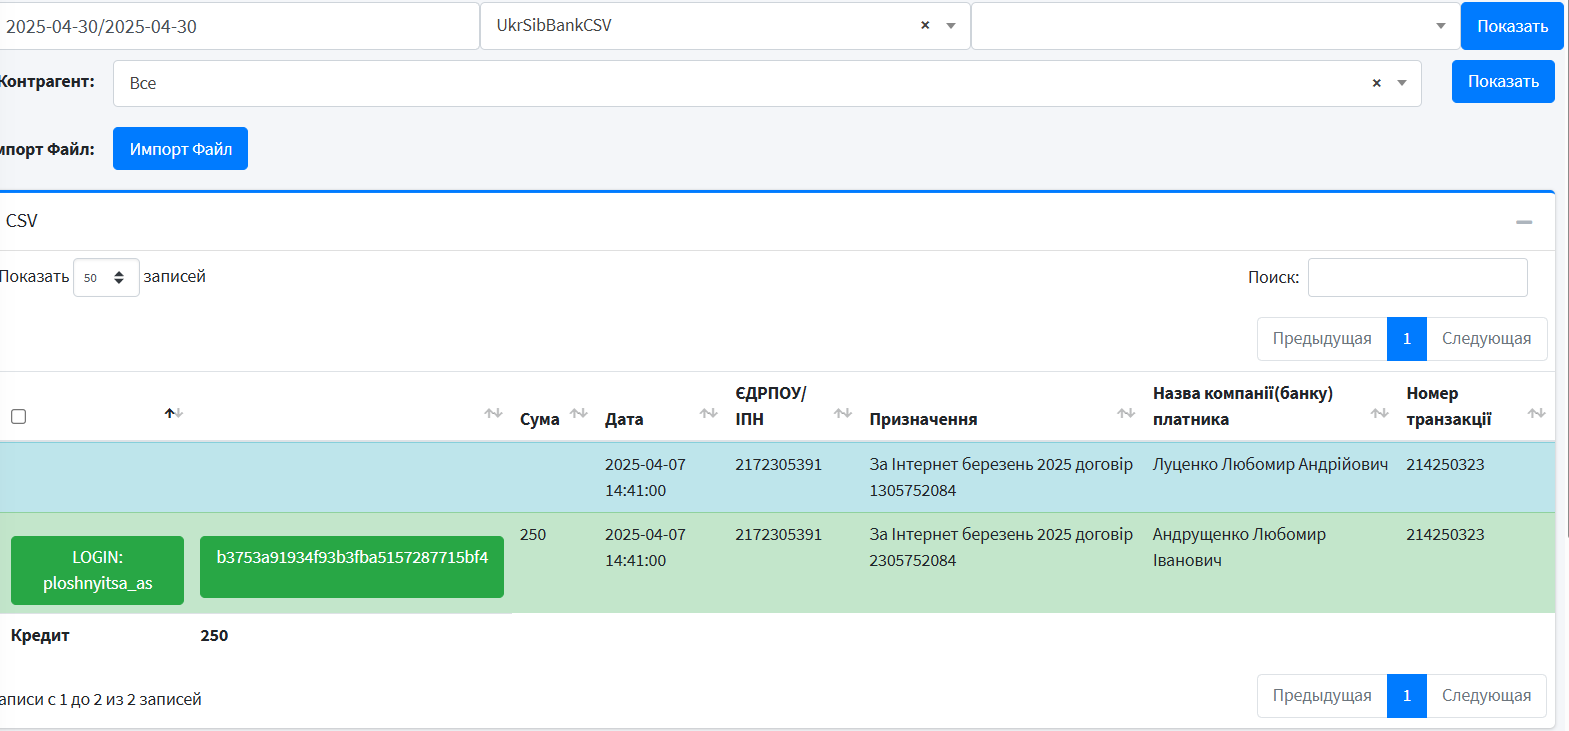Go to Следующая page in the bottom pagination

(x=1486, y=696)
